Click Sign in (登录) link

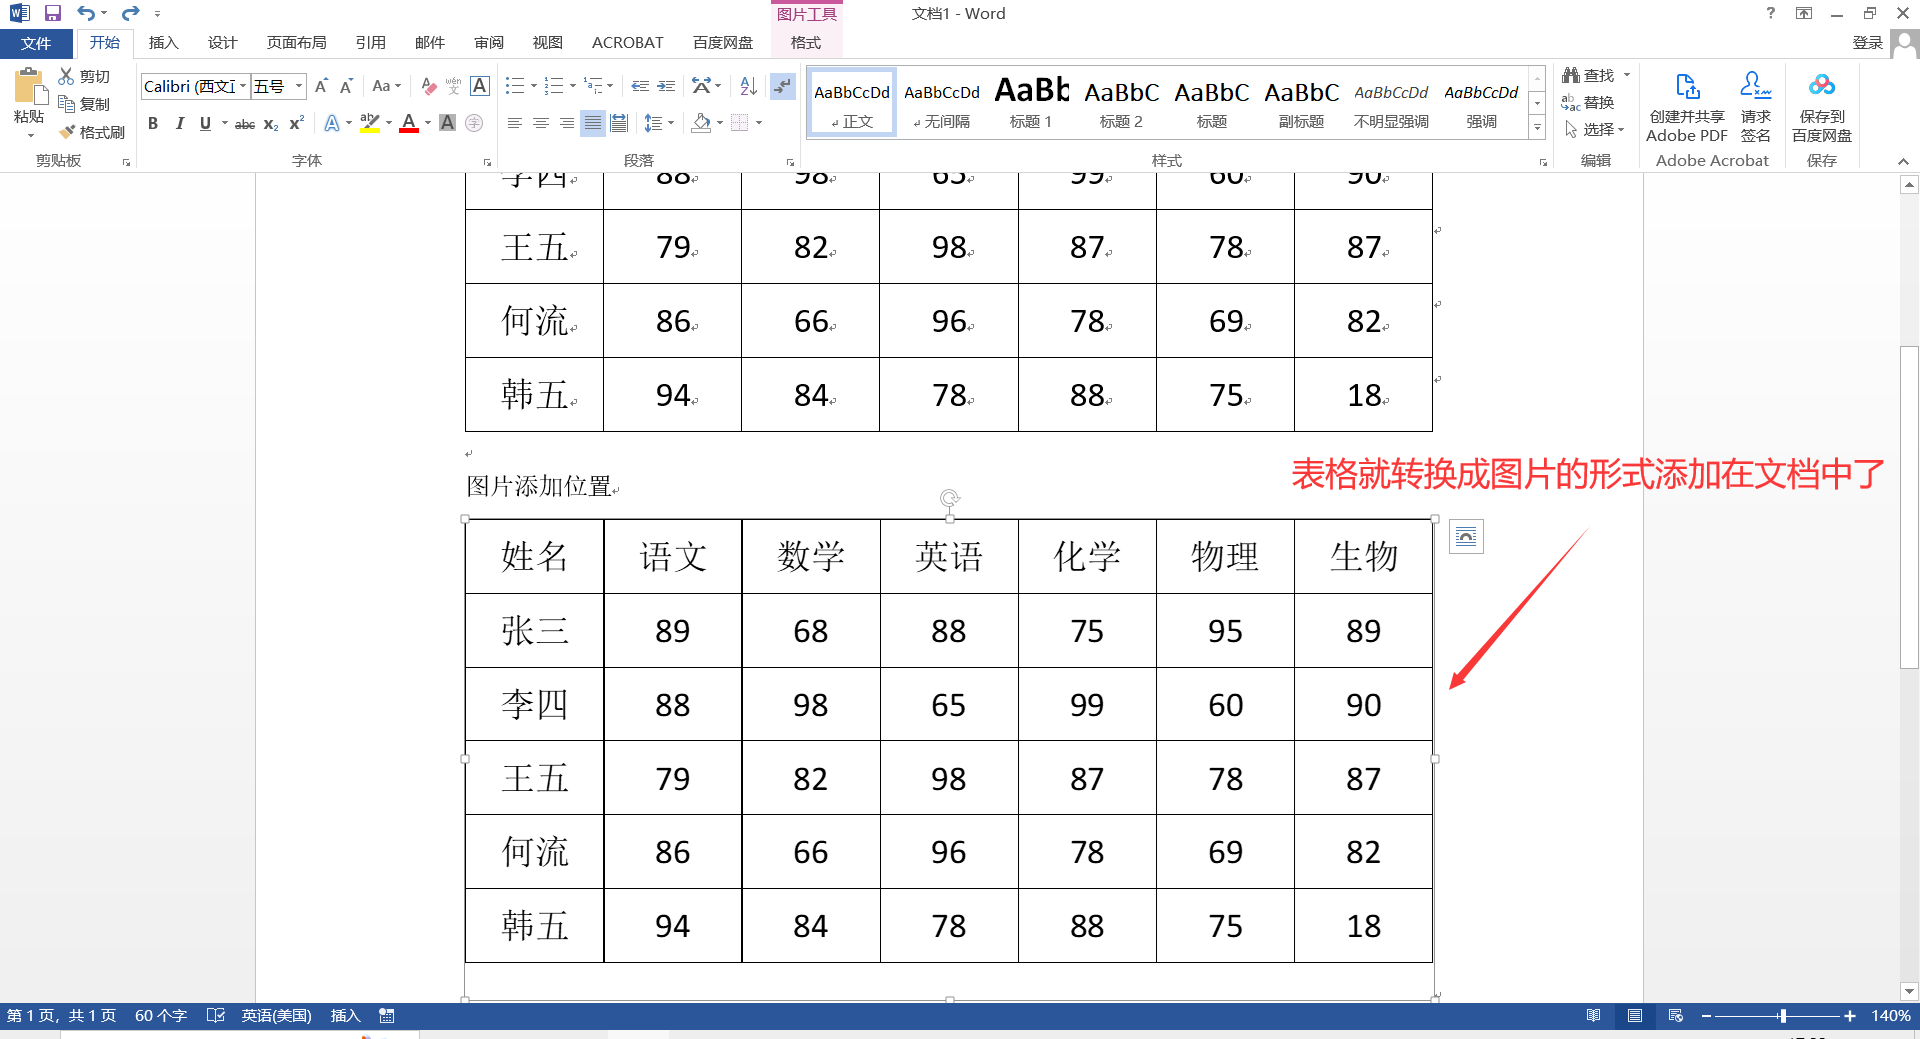[1867, 43]
